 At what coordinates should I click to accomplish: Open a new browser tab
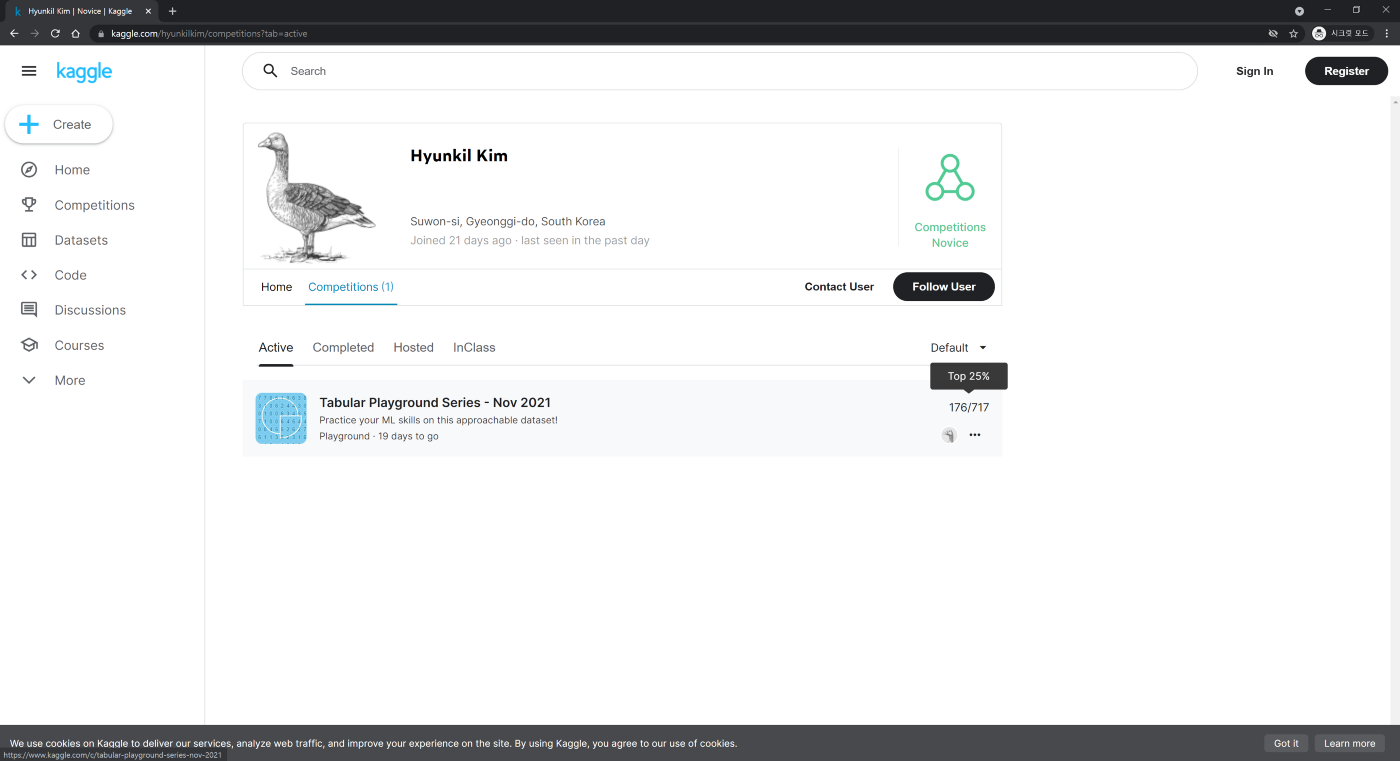click(x=172, y=11)
